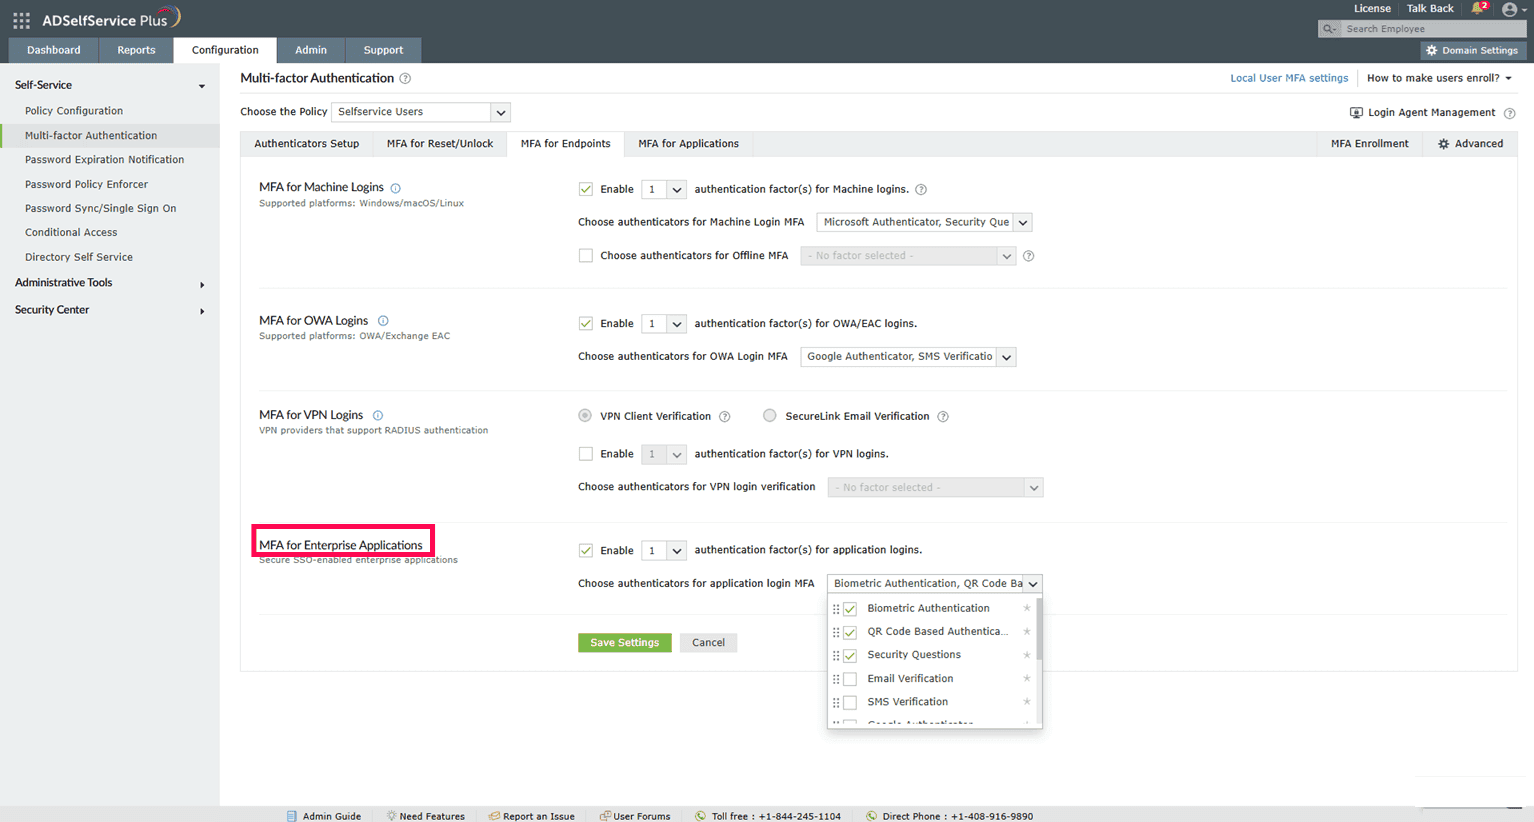Open the help icon beside MFA for Machine Logins

pos(395,186)
